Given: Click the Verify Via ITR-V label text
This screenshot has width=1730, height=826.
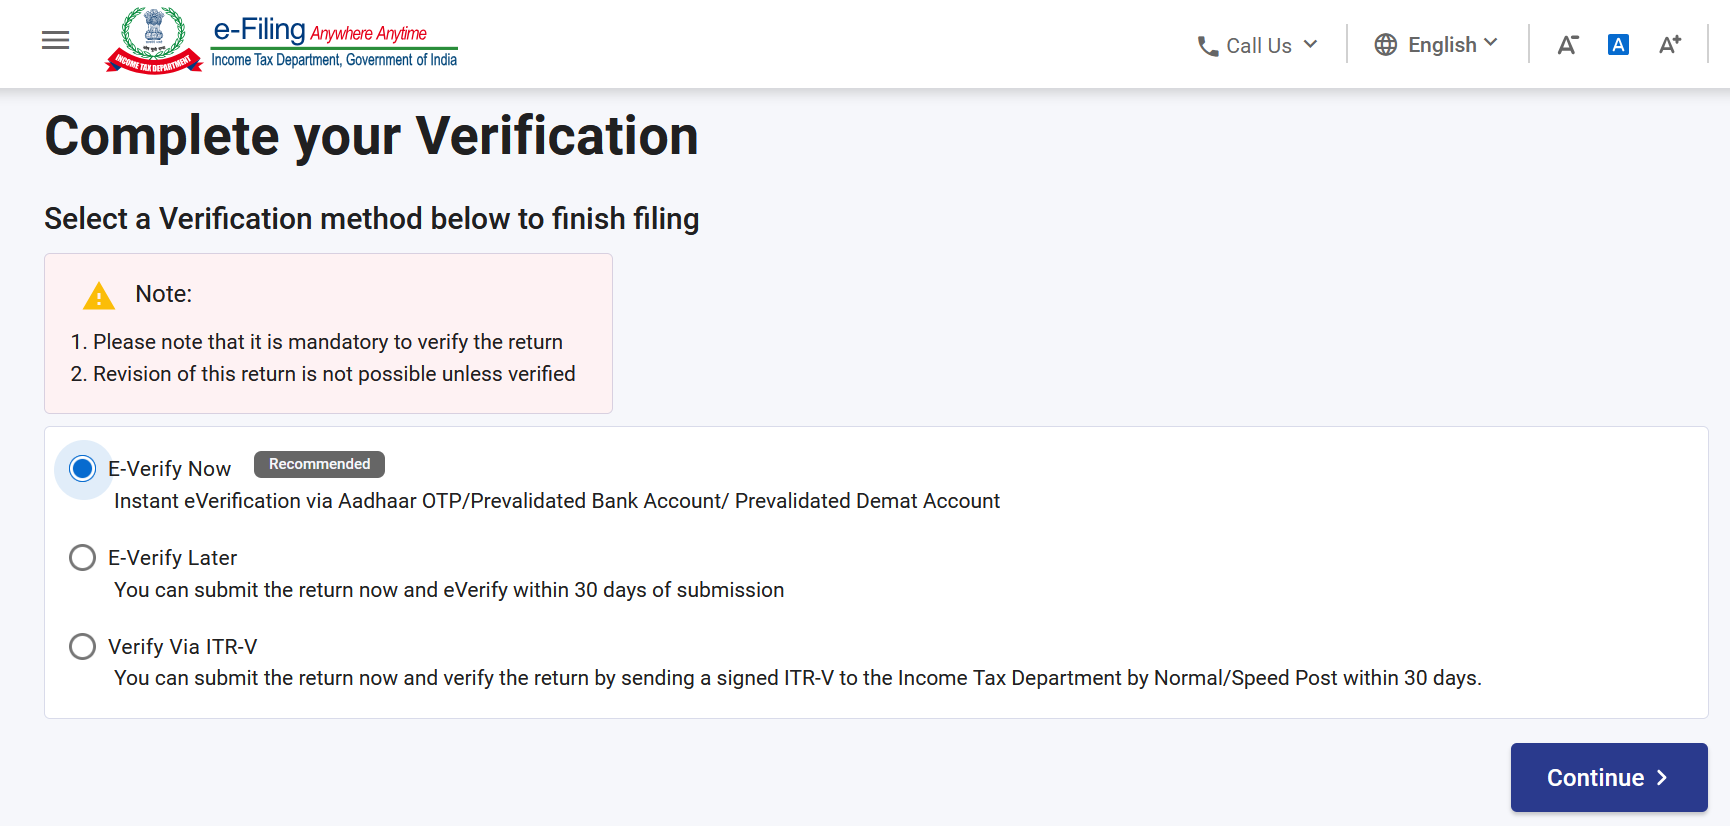Looking at the screenshot, I should point(182,647).
